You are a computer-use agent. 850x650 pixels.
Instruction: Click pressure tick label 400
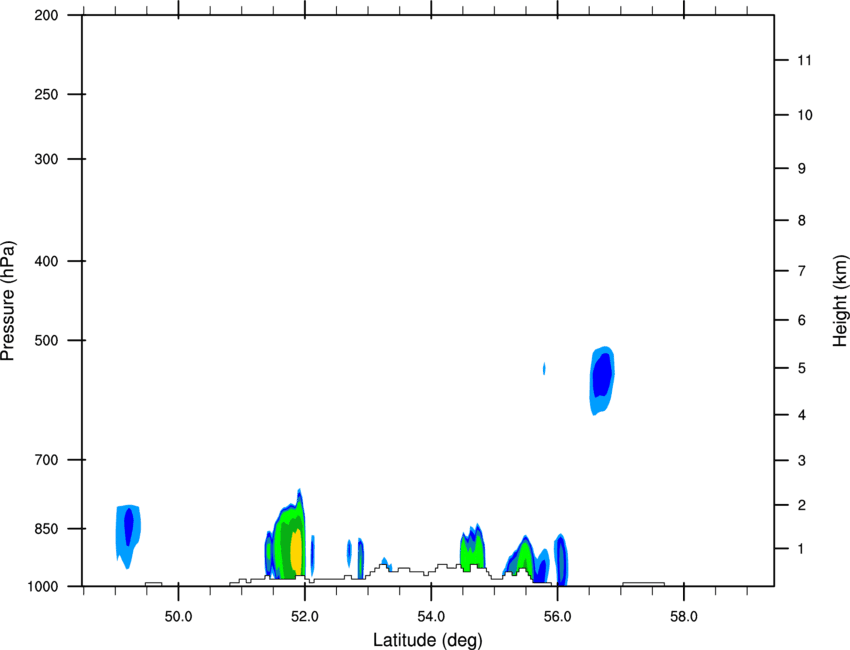(46, 261)
